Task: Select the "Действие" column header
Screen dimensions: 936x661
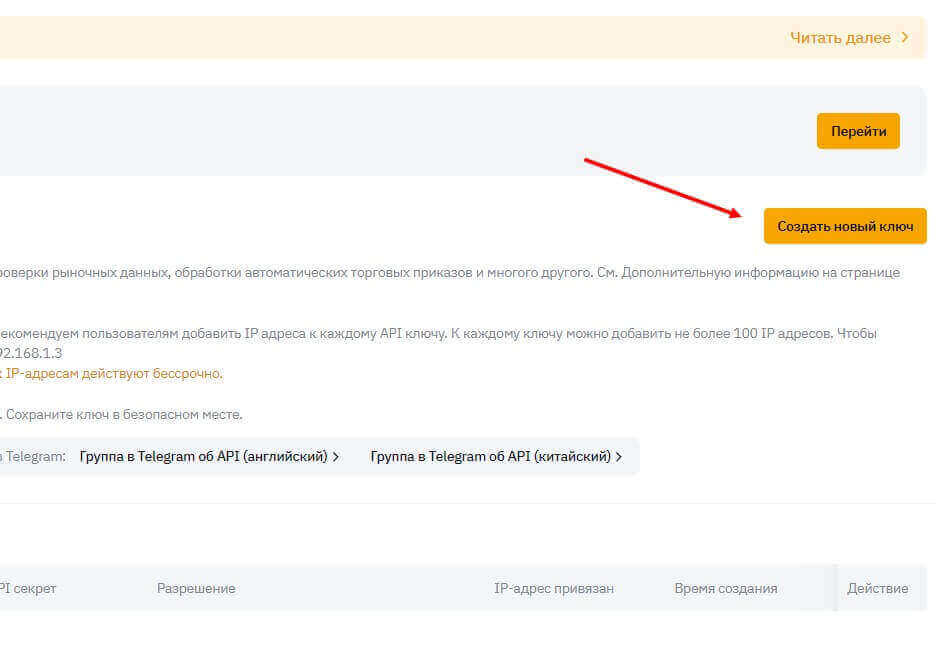Action: (x=877, y=588)
